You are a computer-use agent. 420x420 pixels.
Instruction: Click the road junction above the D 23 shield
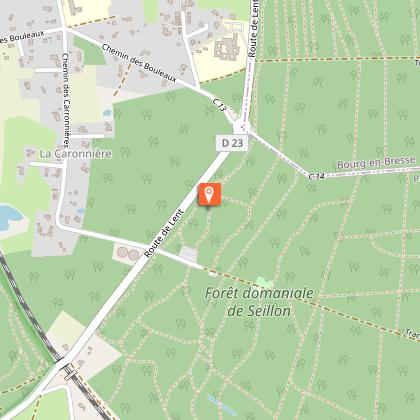coord(242,127)
